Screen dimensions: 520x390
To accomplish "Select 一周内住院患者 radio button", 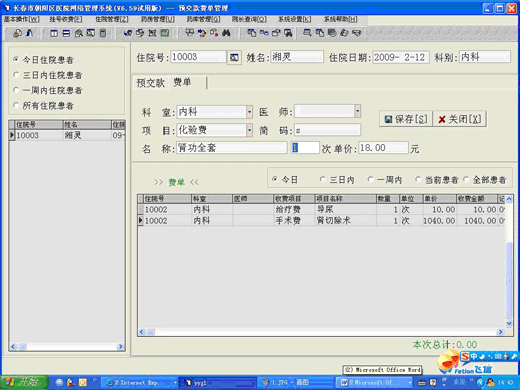I will [x=16, y=90].
